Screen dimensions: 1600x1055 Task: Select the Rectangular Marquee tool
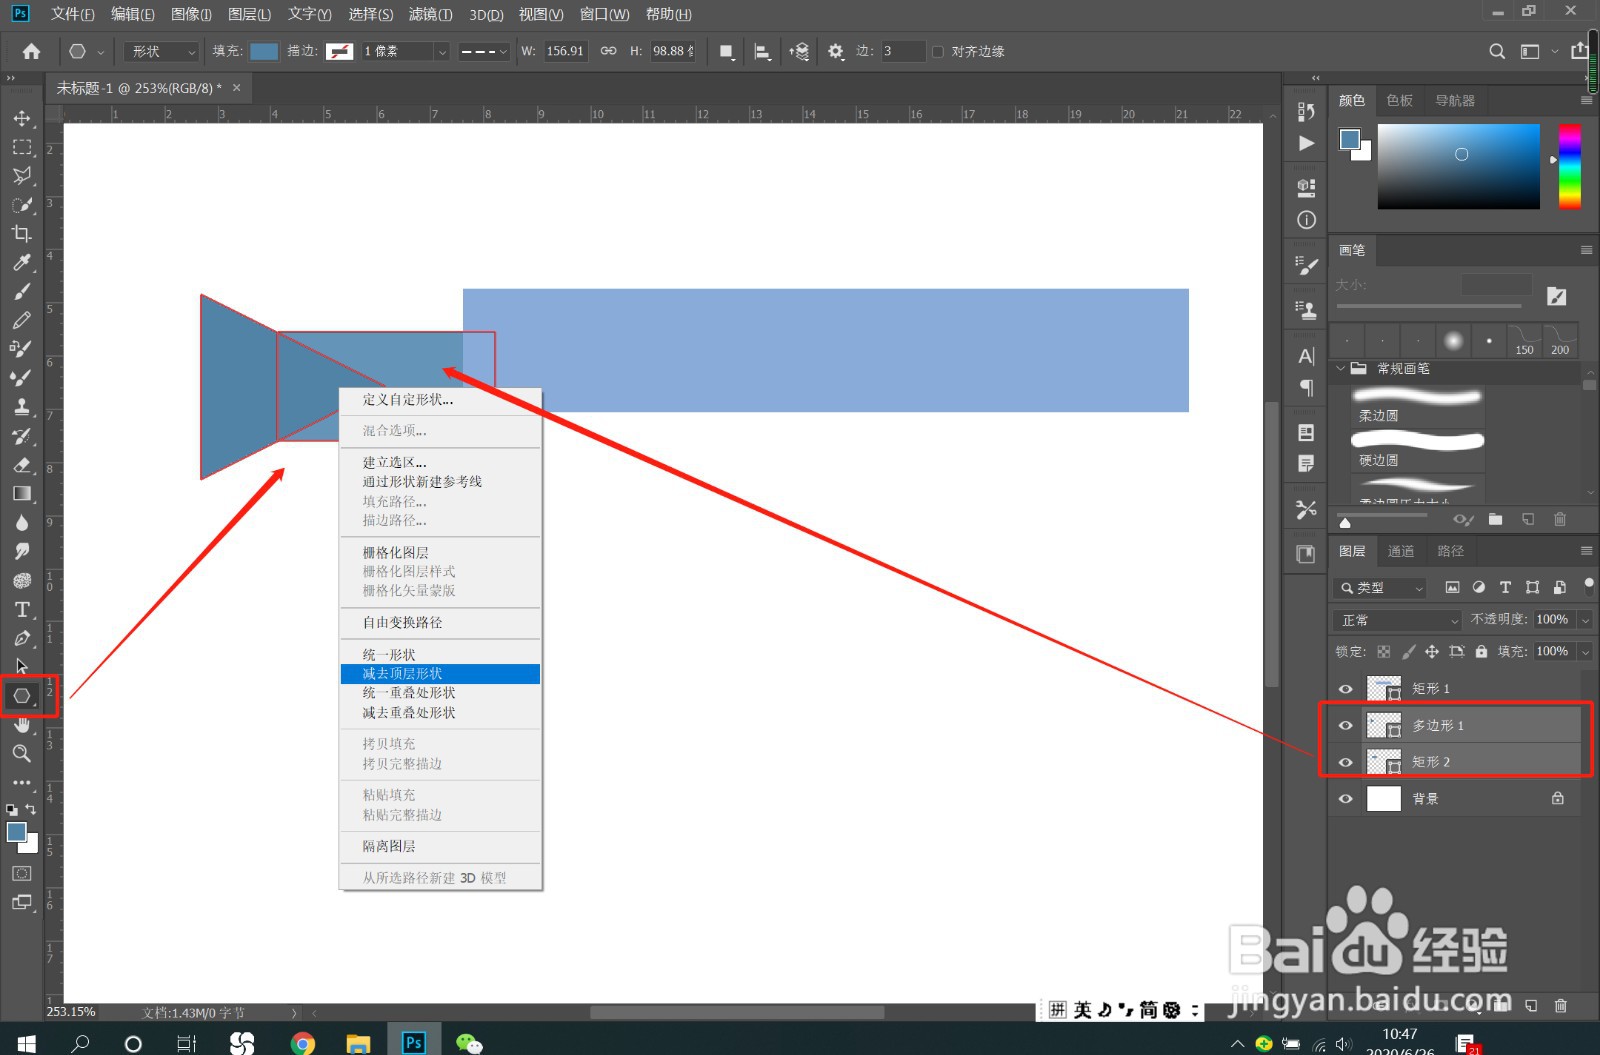click(x=21, y=147)
